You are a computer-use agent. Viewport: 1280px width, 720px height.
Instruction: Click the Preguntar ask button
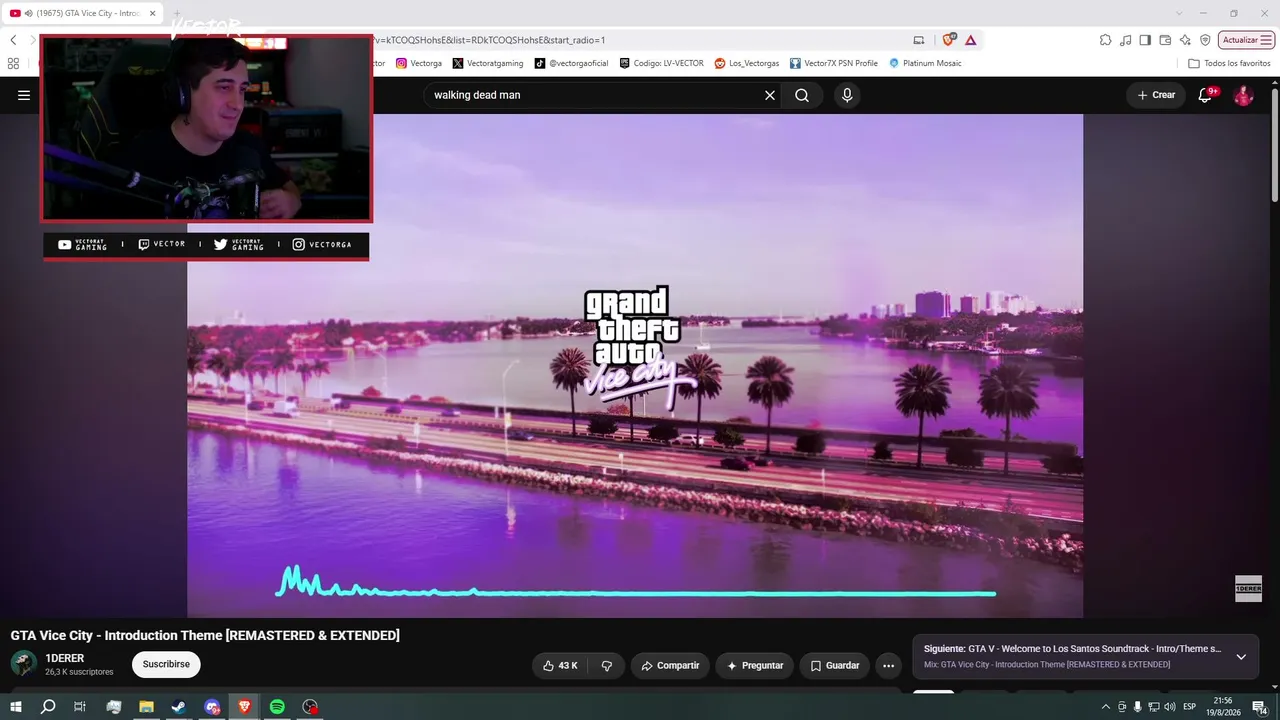click(x=755, y=665)
